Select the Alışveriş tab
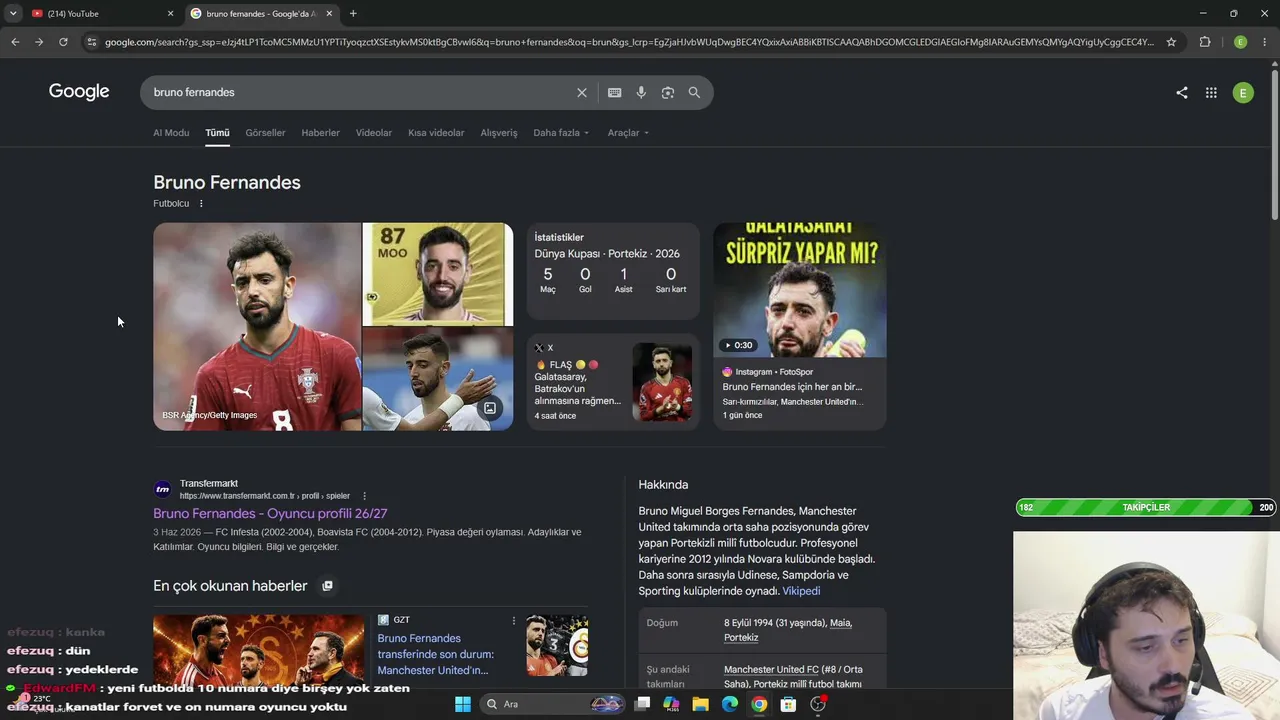 tap(499, 133)
